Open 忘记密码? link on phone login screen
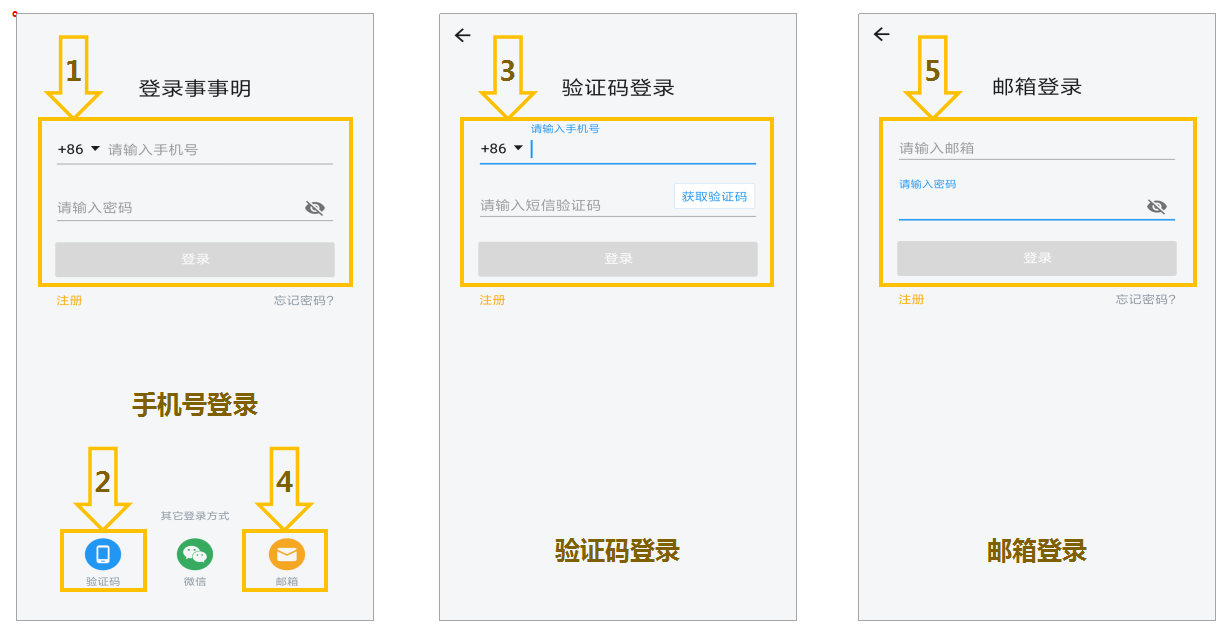 (x=304, y=300)
